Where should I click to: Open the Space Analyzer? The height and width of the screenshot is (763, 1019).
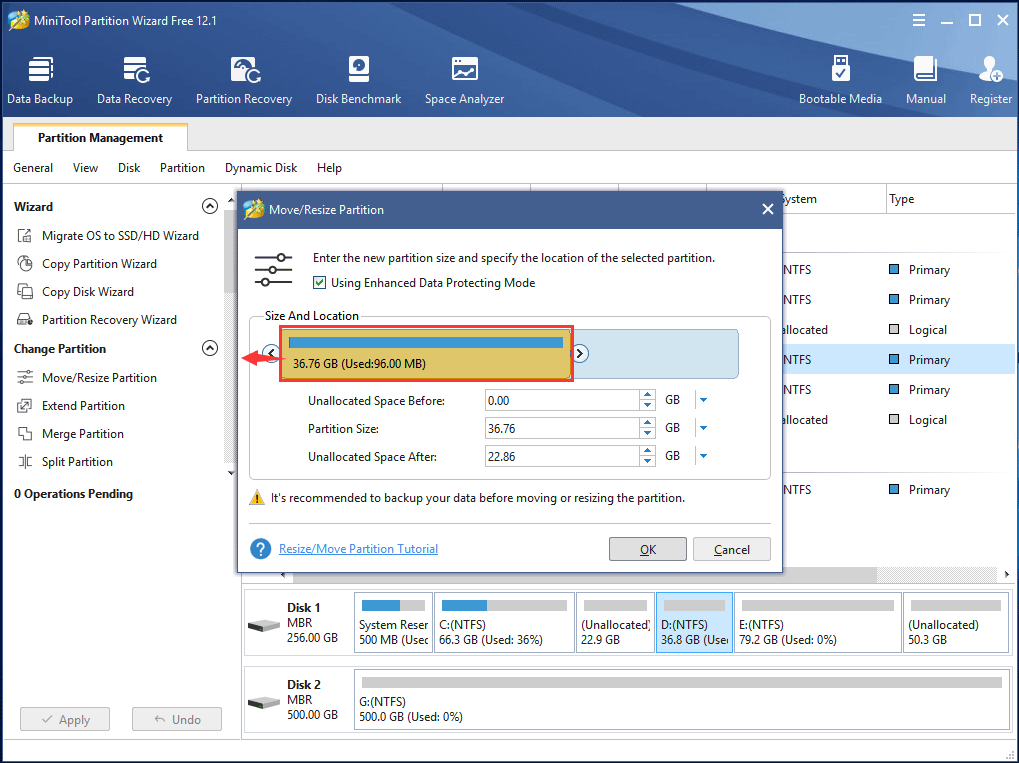point(464,81)
